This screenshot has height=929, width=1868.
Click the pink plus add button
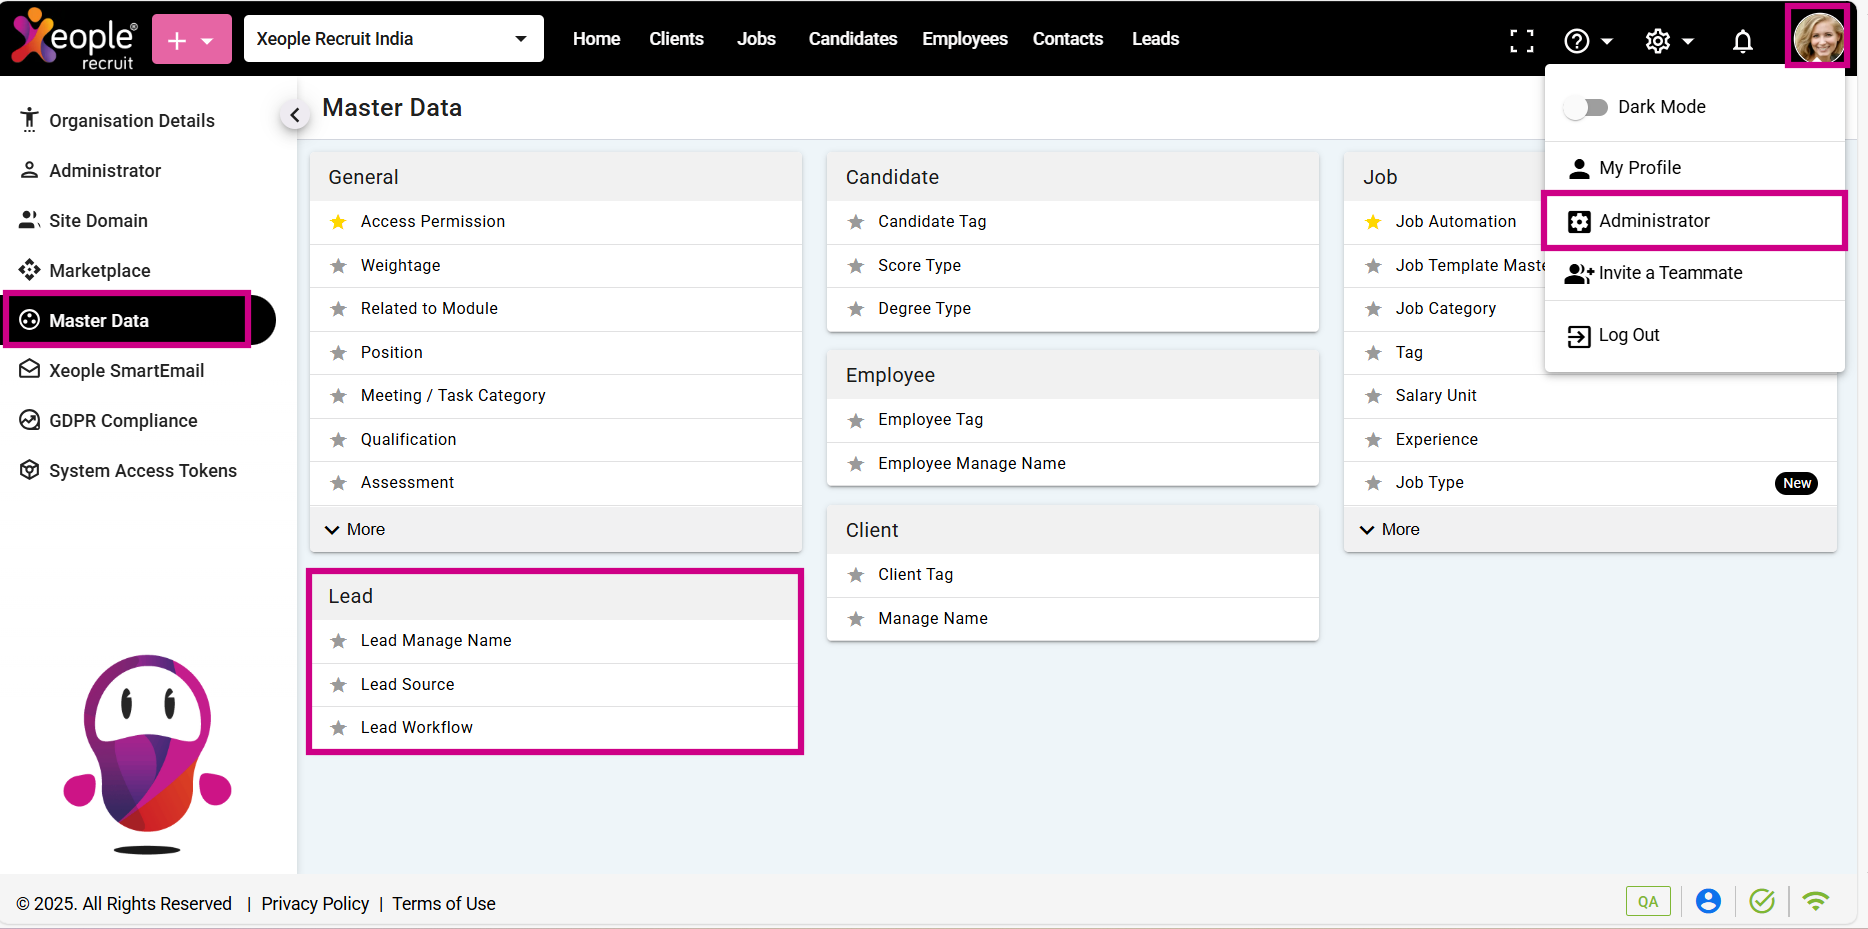191,40
